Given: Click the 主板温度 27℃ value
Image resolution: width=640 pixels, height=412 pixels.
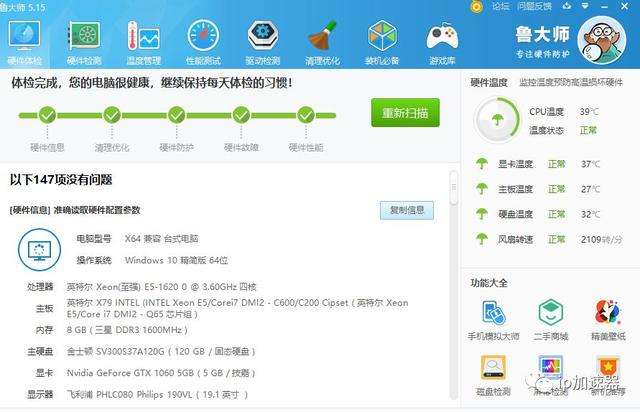Looking at the screenshot, I should (590, 189).
